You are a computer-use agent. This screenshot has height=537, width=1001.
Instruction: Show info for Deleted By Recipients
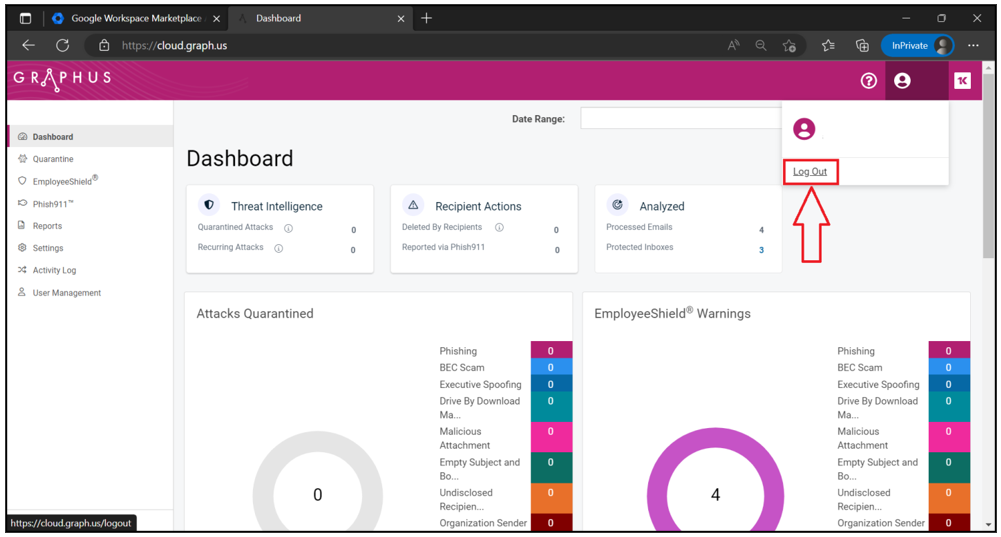(x=499, y=227)
